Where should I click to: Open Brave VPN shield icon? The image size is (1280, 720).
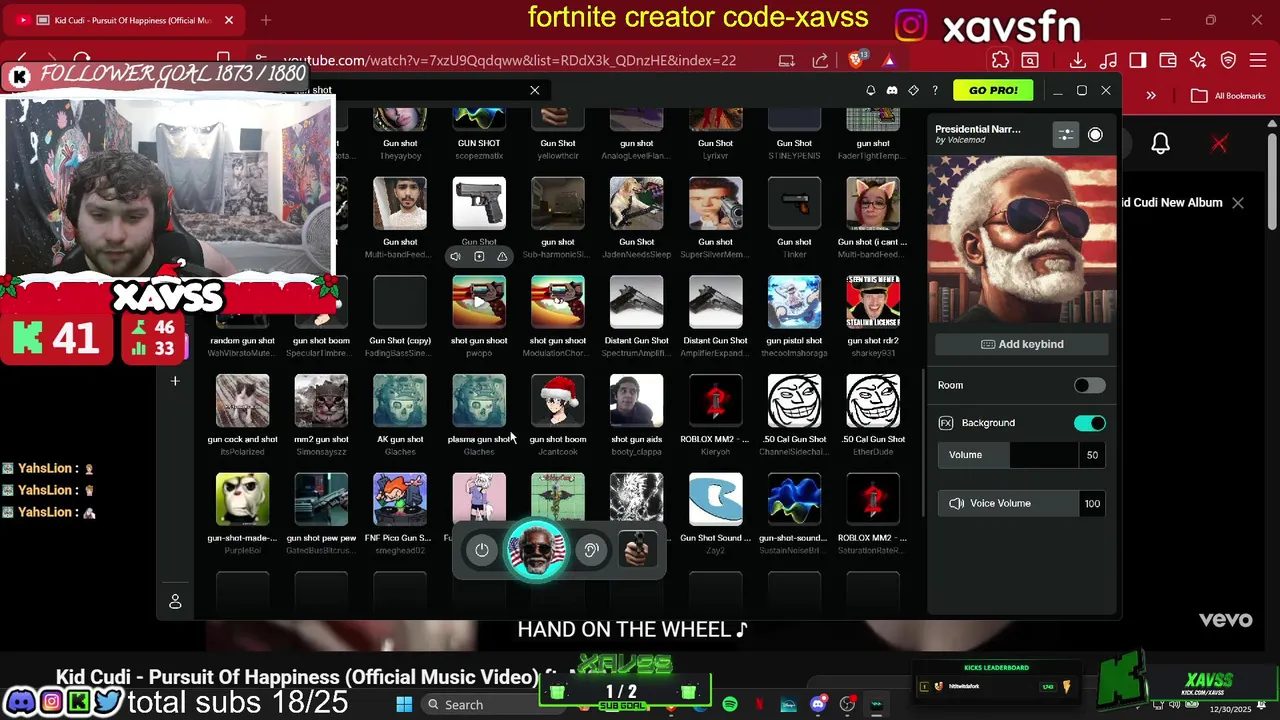point(1228,60)
